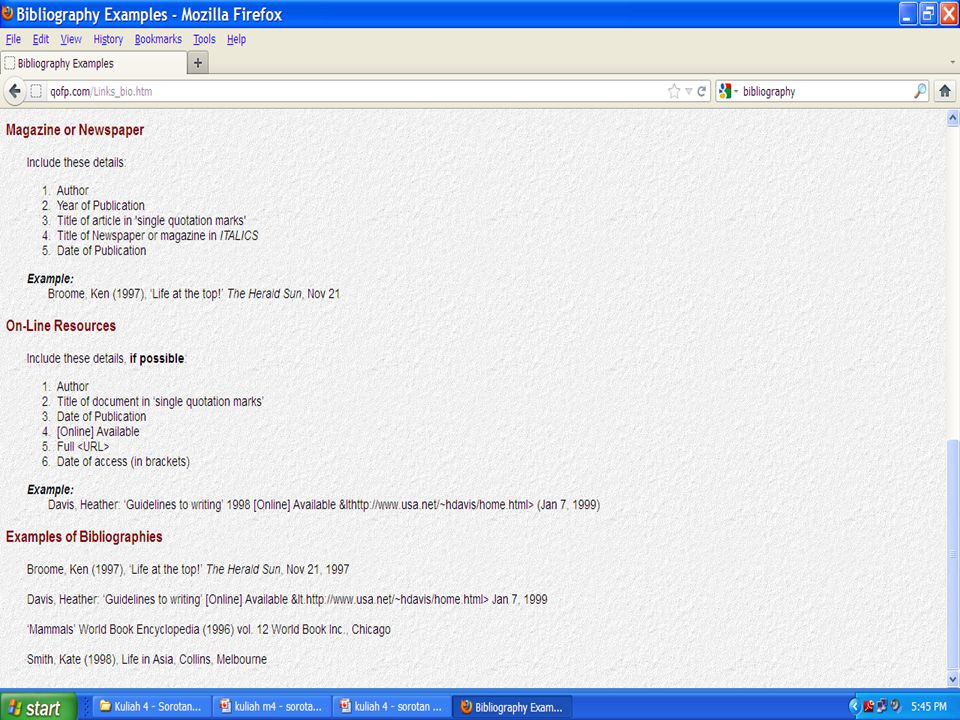The height and width of the screenshot is (720, 960).
Task: Click the scrollbar down arrow
Action: tap(953, 678)
